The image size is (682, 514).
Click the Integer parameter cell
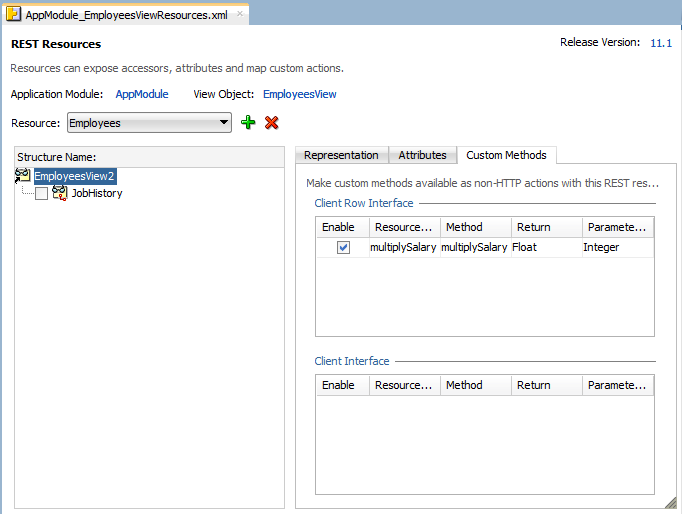[x=618, y=247]
